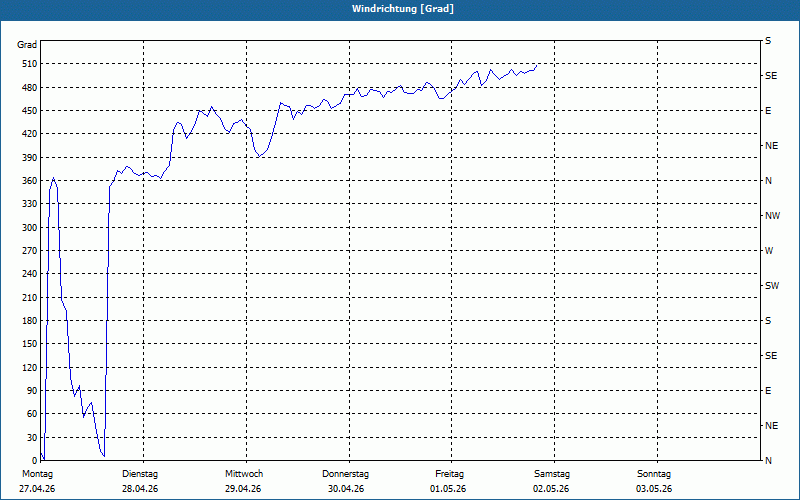Click the 60 degree axis label

pos(32,414)
